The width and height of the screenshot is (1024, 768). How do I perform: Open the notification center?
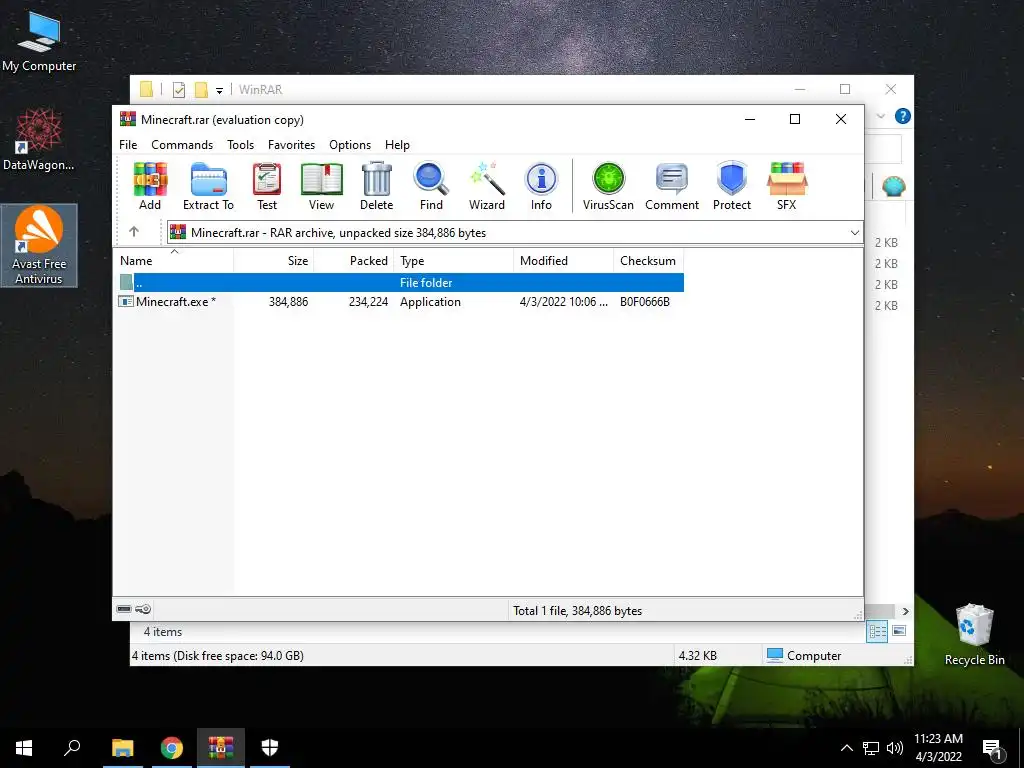[992, 749]
